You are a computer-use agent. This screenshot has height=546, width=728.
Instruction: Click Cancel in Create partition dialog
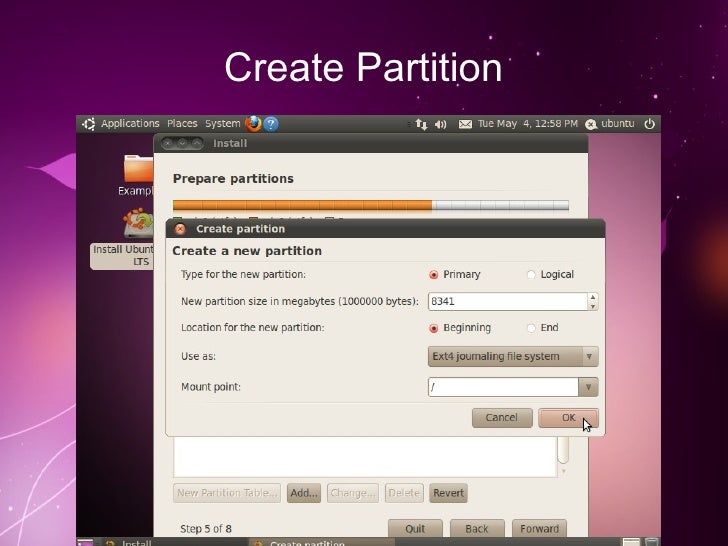click(x=502, y=418)
